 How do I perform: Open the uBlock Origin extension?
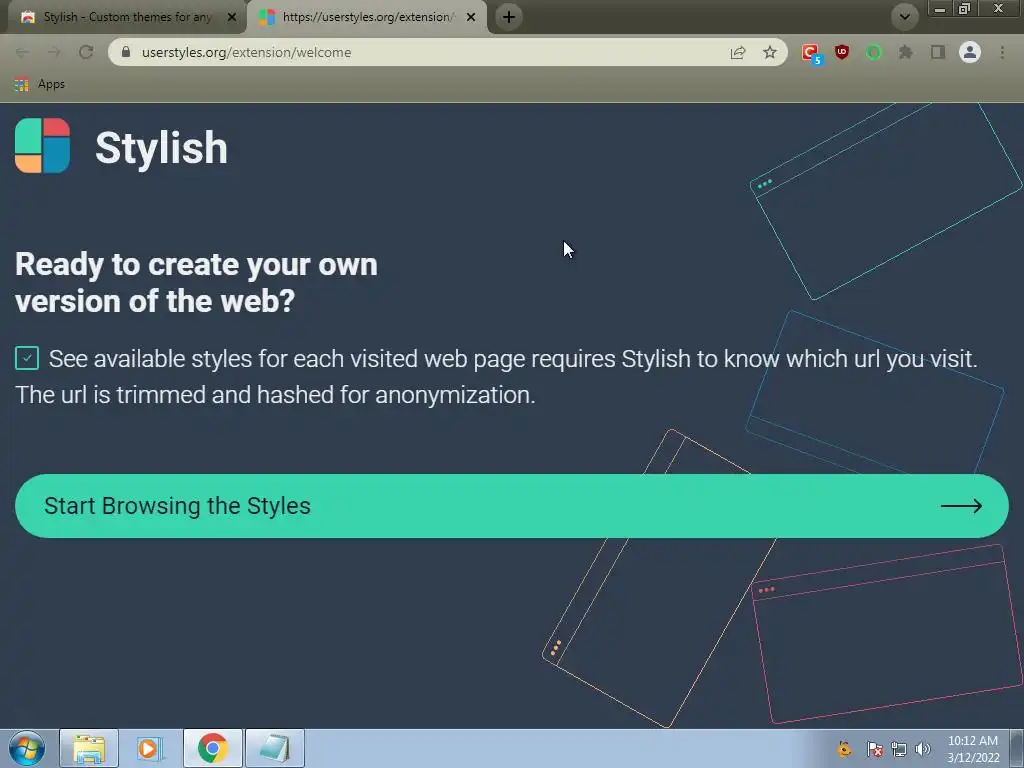[842, 52]
